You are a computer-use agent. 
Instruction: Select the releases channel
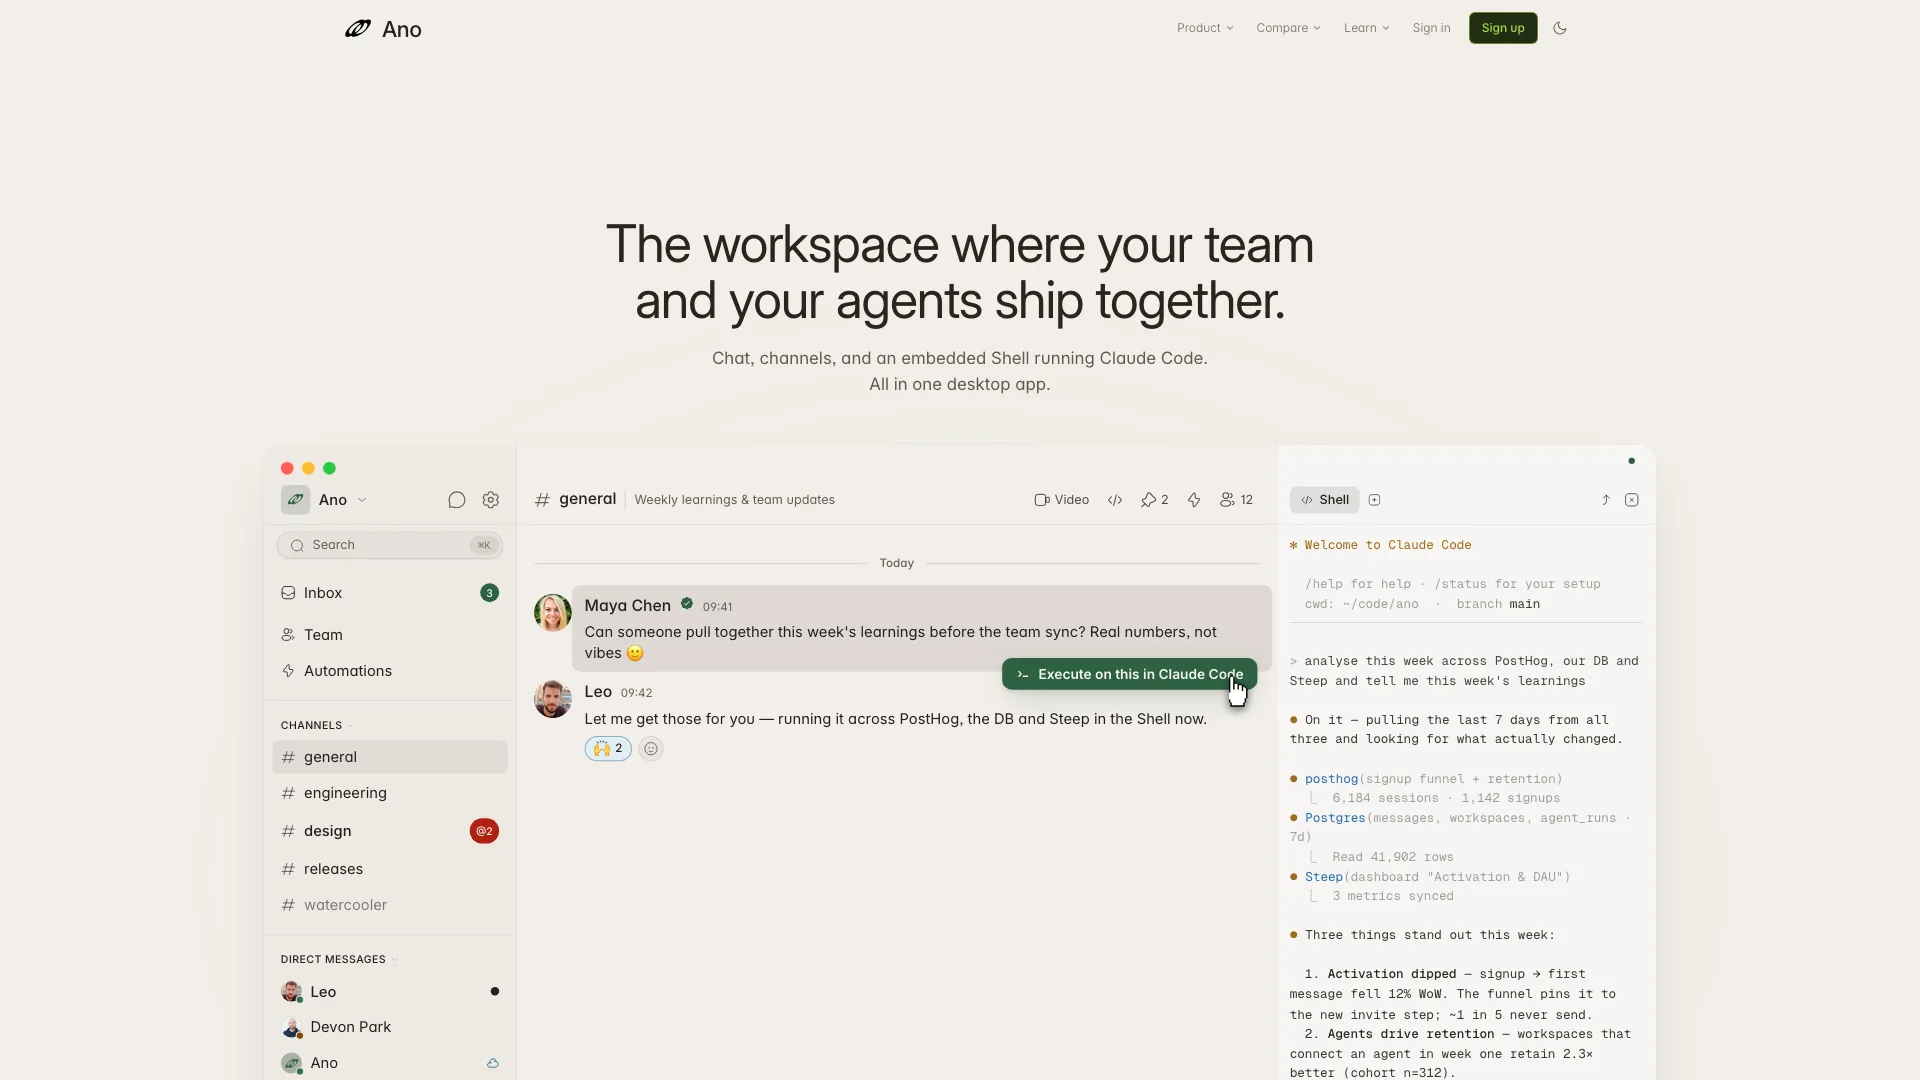[x=390, y=869]
